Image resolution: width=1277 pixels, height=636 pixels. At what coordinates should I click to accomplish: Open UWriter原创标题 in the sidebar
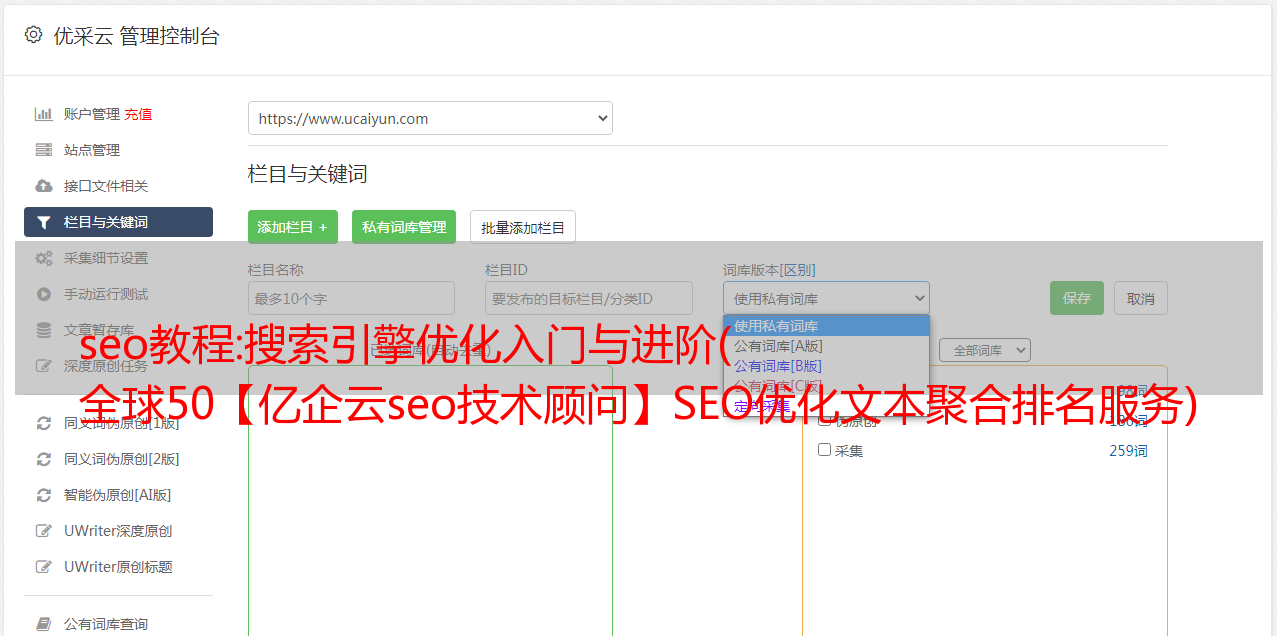tap(119, 567)
